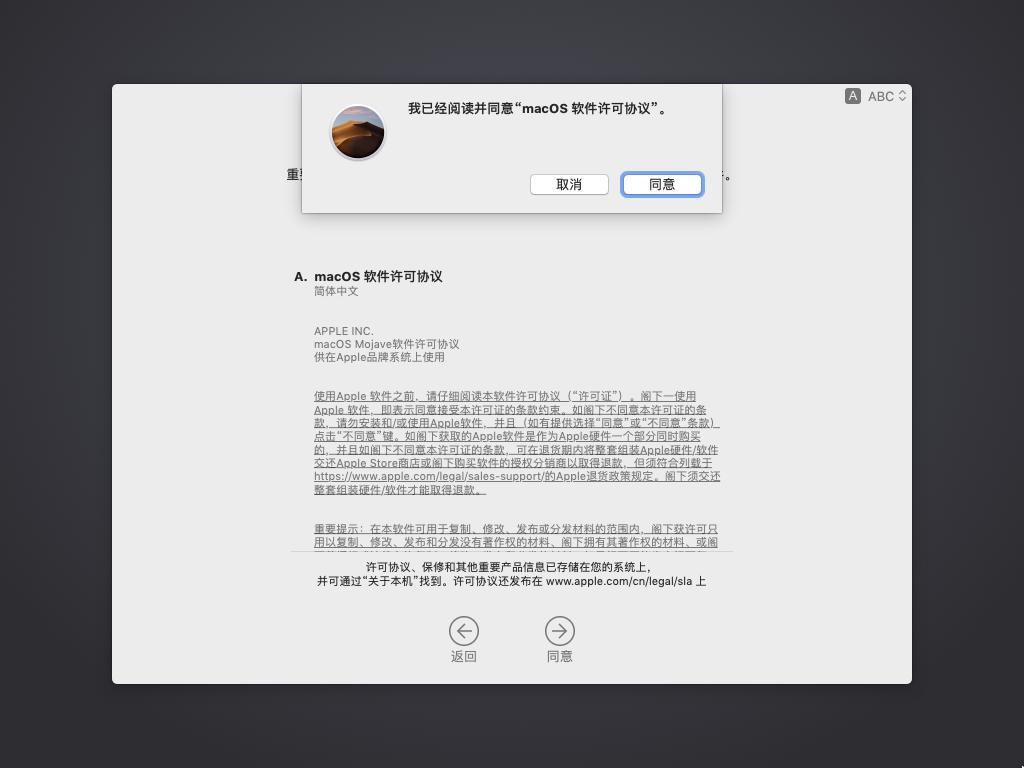1024x768 pixels.
Task: Click the paragraph starting with 使用Apple 软件之前
Action: [x=517, y=443]
